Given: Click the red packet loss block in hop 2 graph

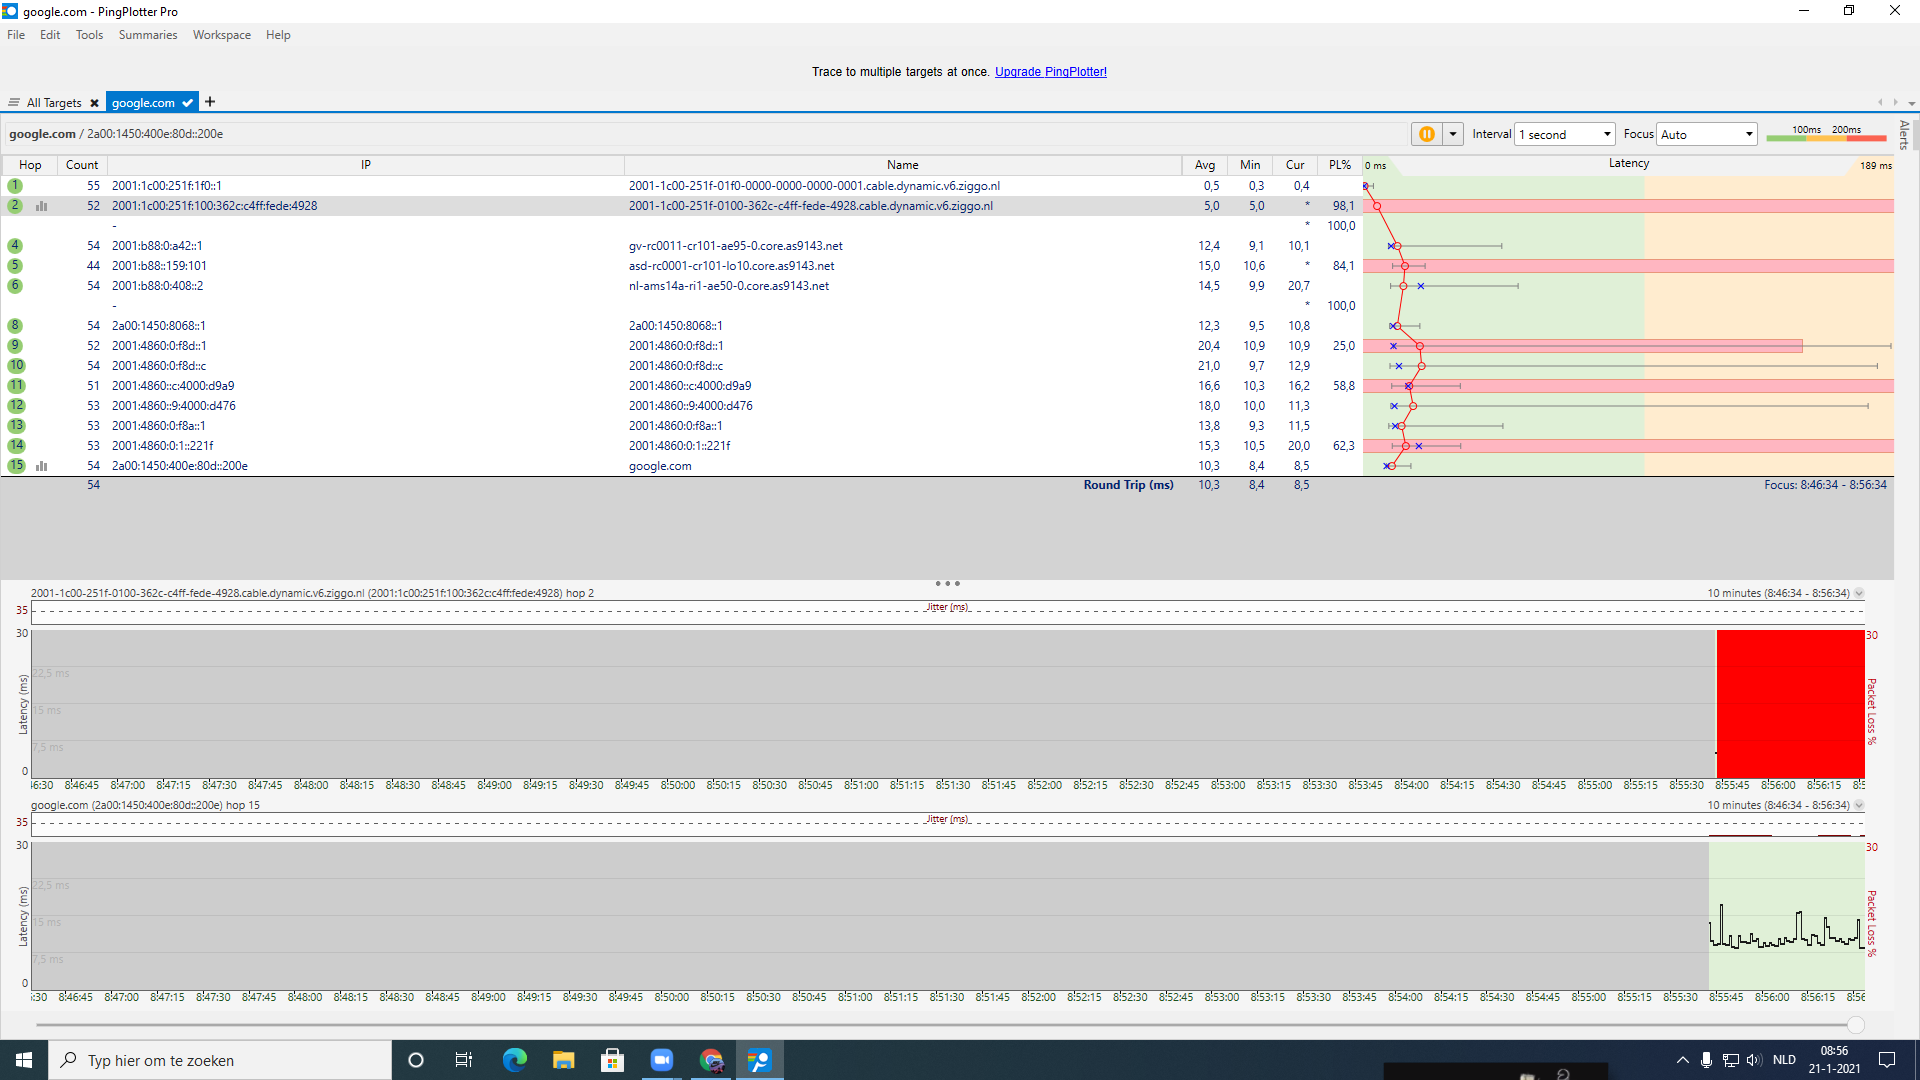Looking at the screenshot, I should click(x=1790, y=703).
